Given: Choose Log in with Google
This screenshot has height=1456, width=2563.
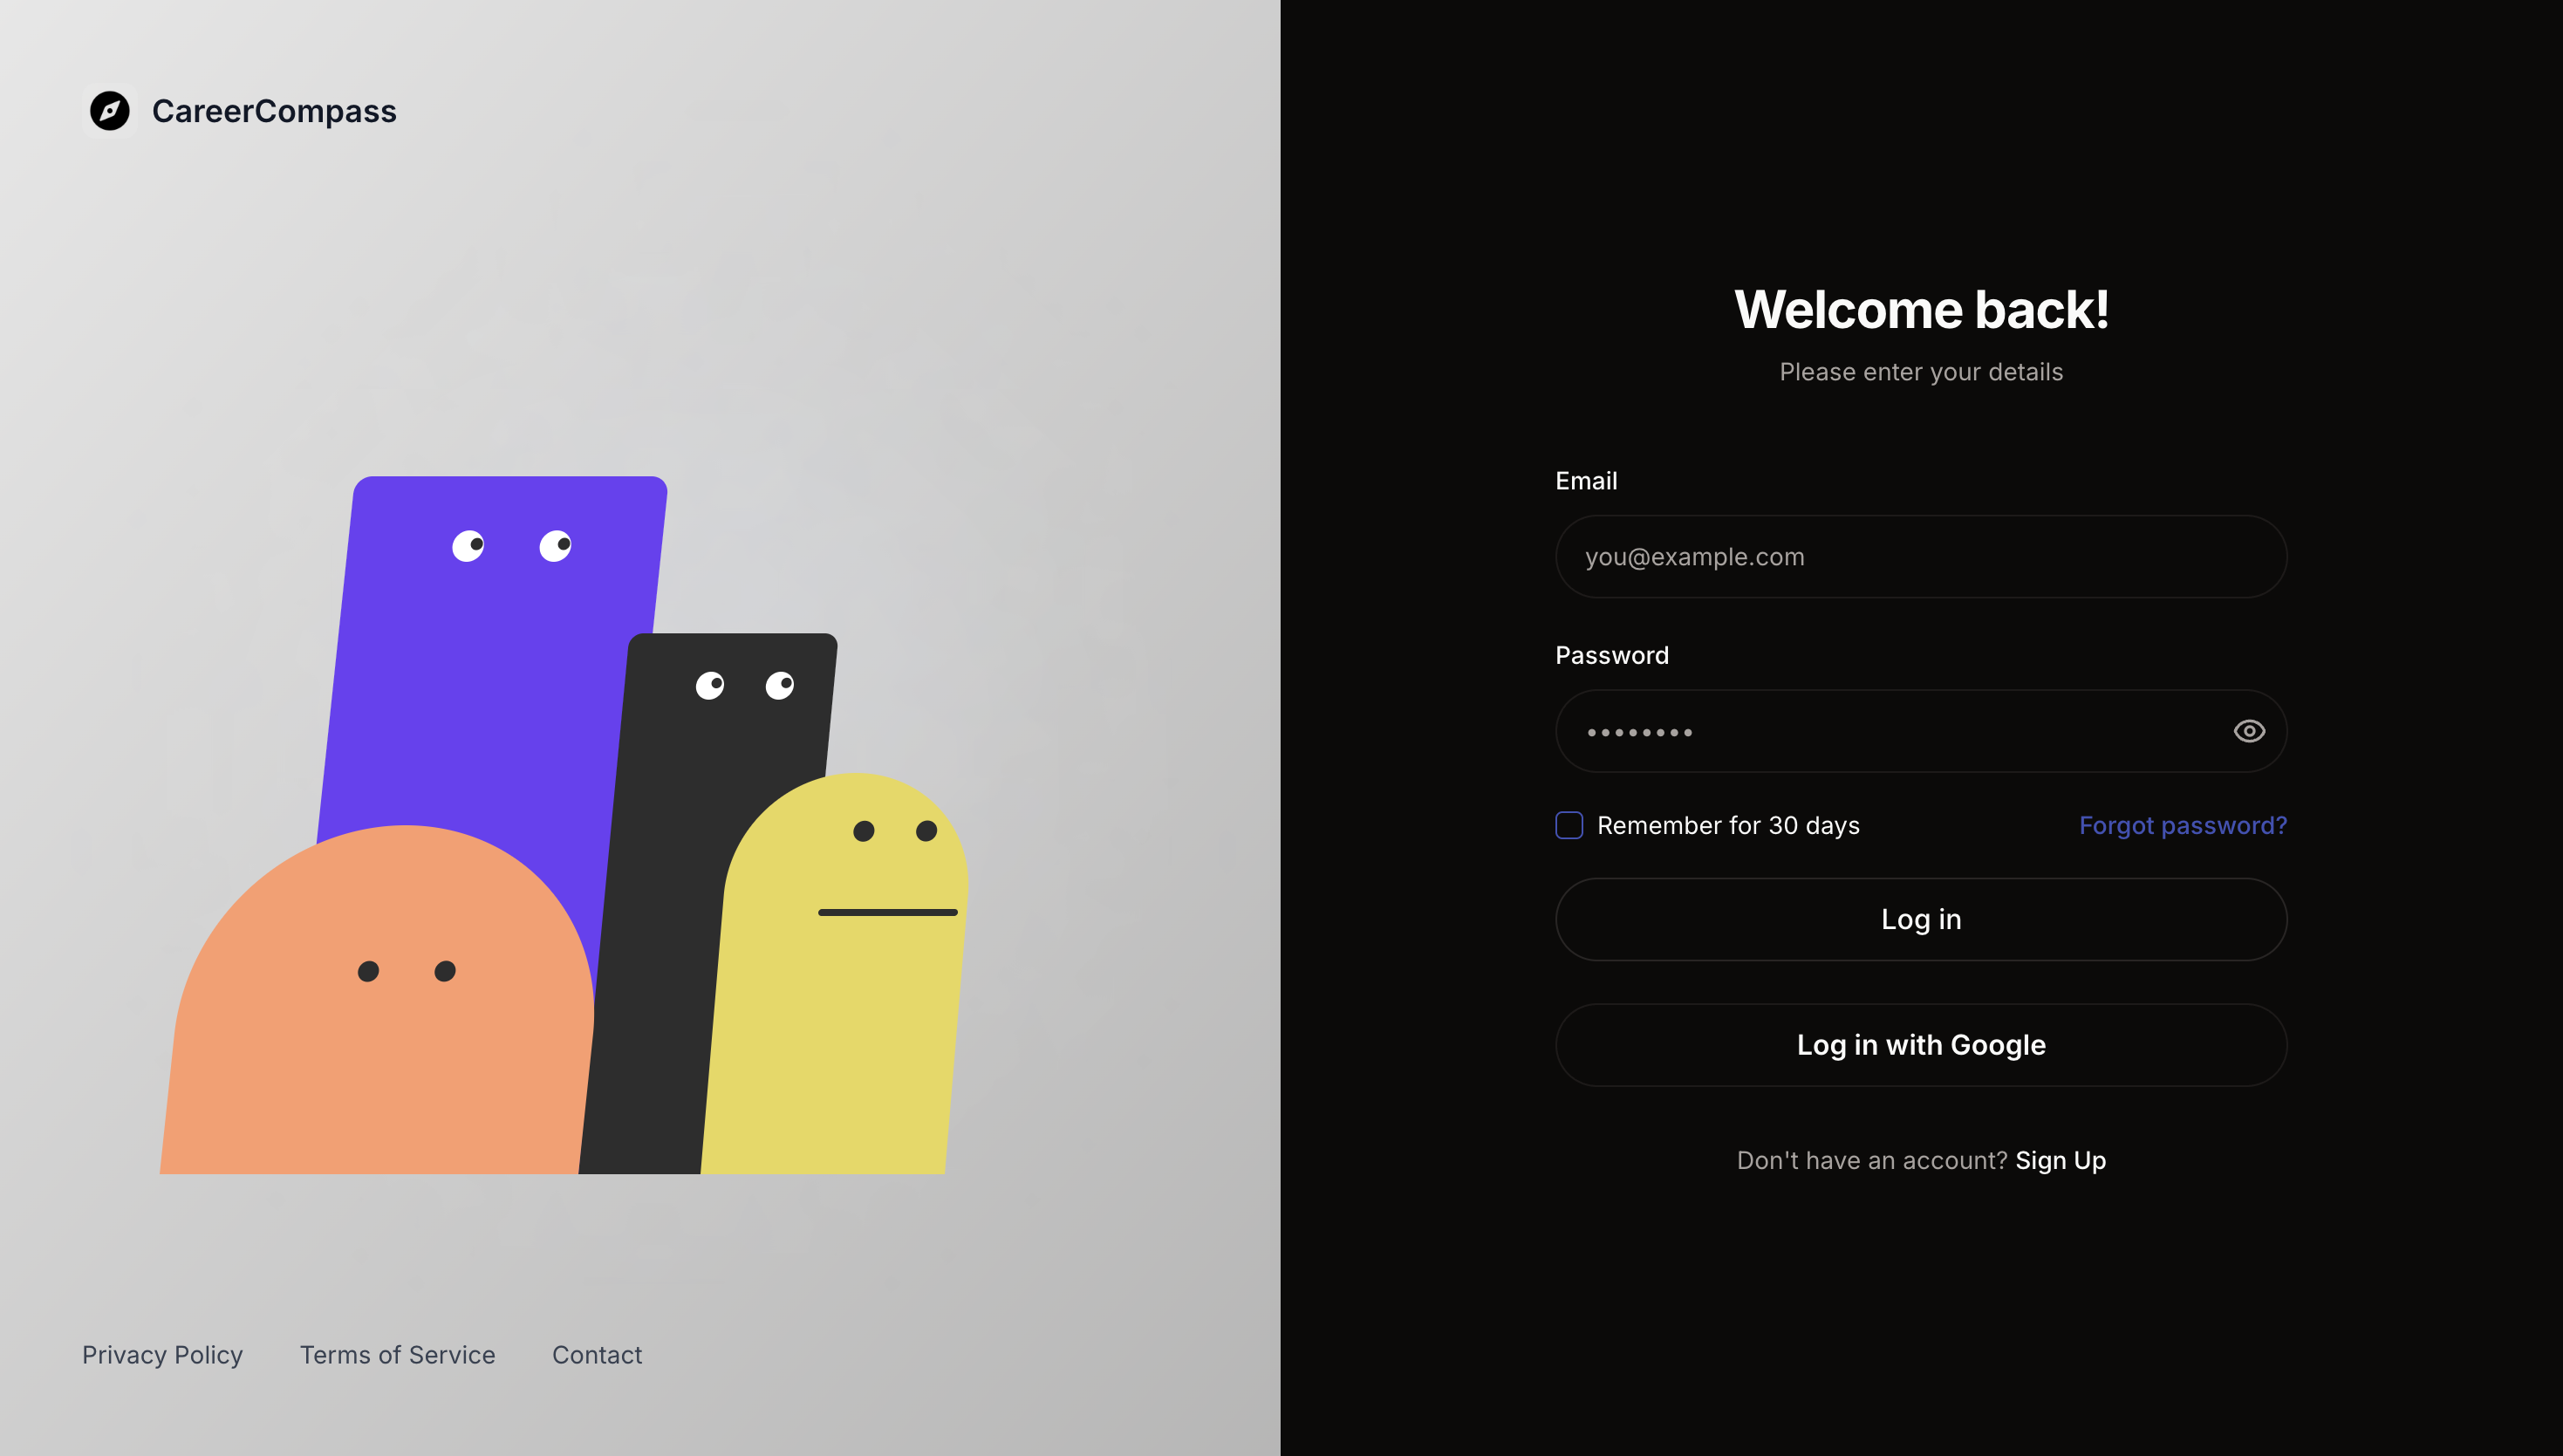Looking at the screenshot, I should (x=1920, y=1045).
